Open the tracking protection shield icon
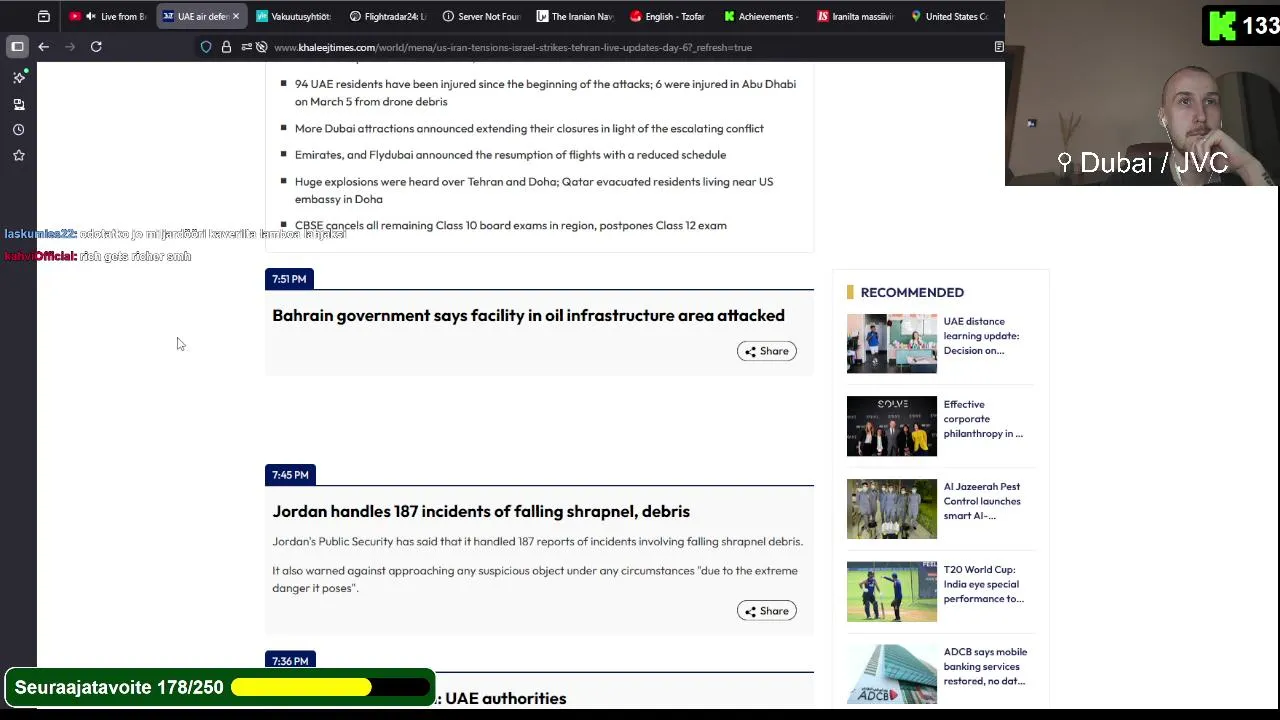Viewport: 1280px width, 720px height. (x=206, y=47)
